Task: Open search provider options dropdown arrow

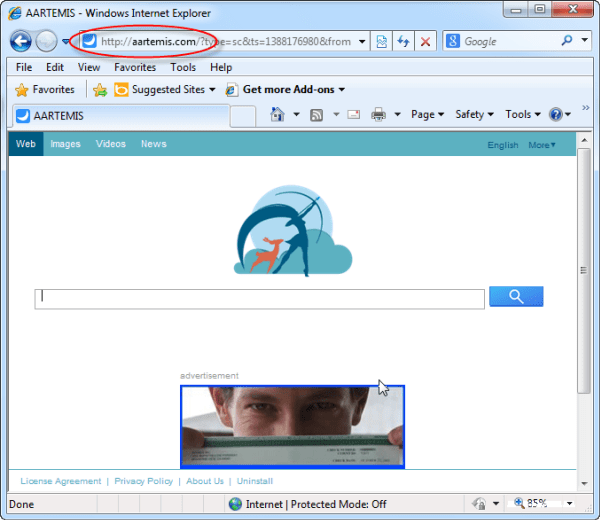Action: [585, 40]
